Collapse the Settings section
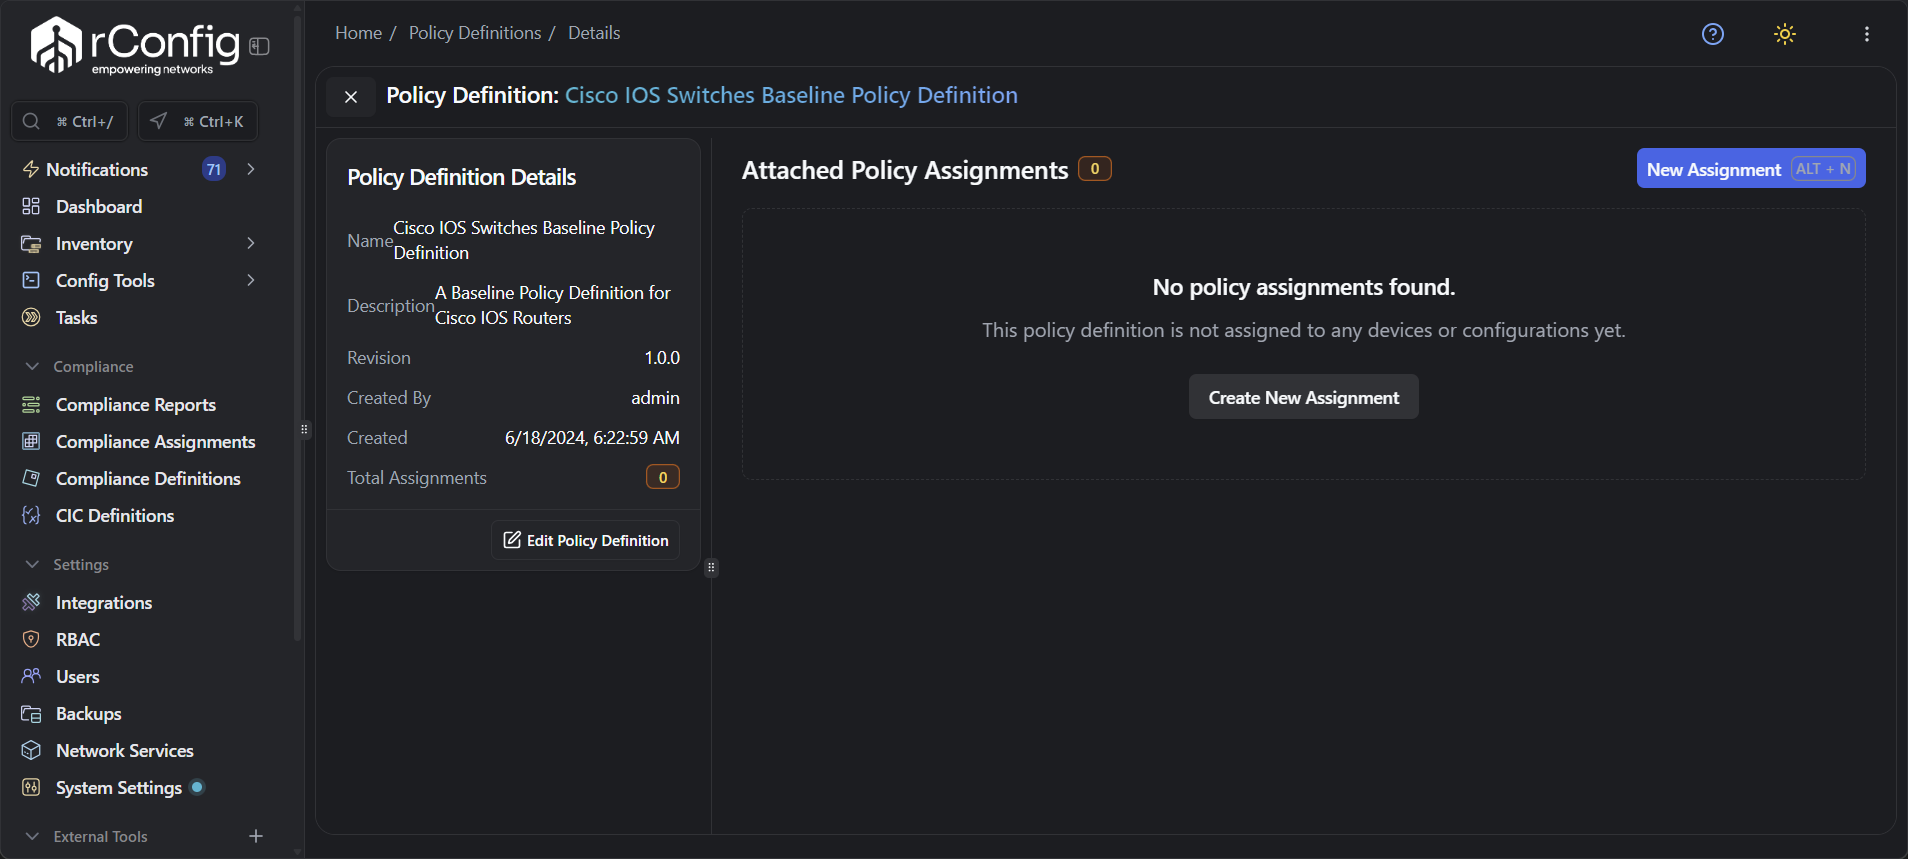The height and width of the screenshot is (859, 1908). pyautogui.click(x=32, y=564)
